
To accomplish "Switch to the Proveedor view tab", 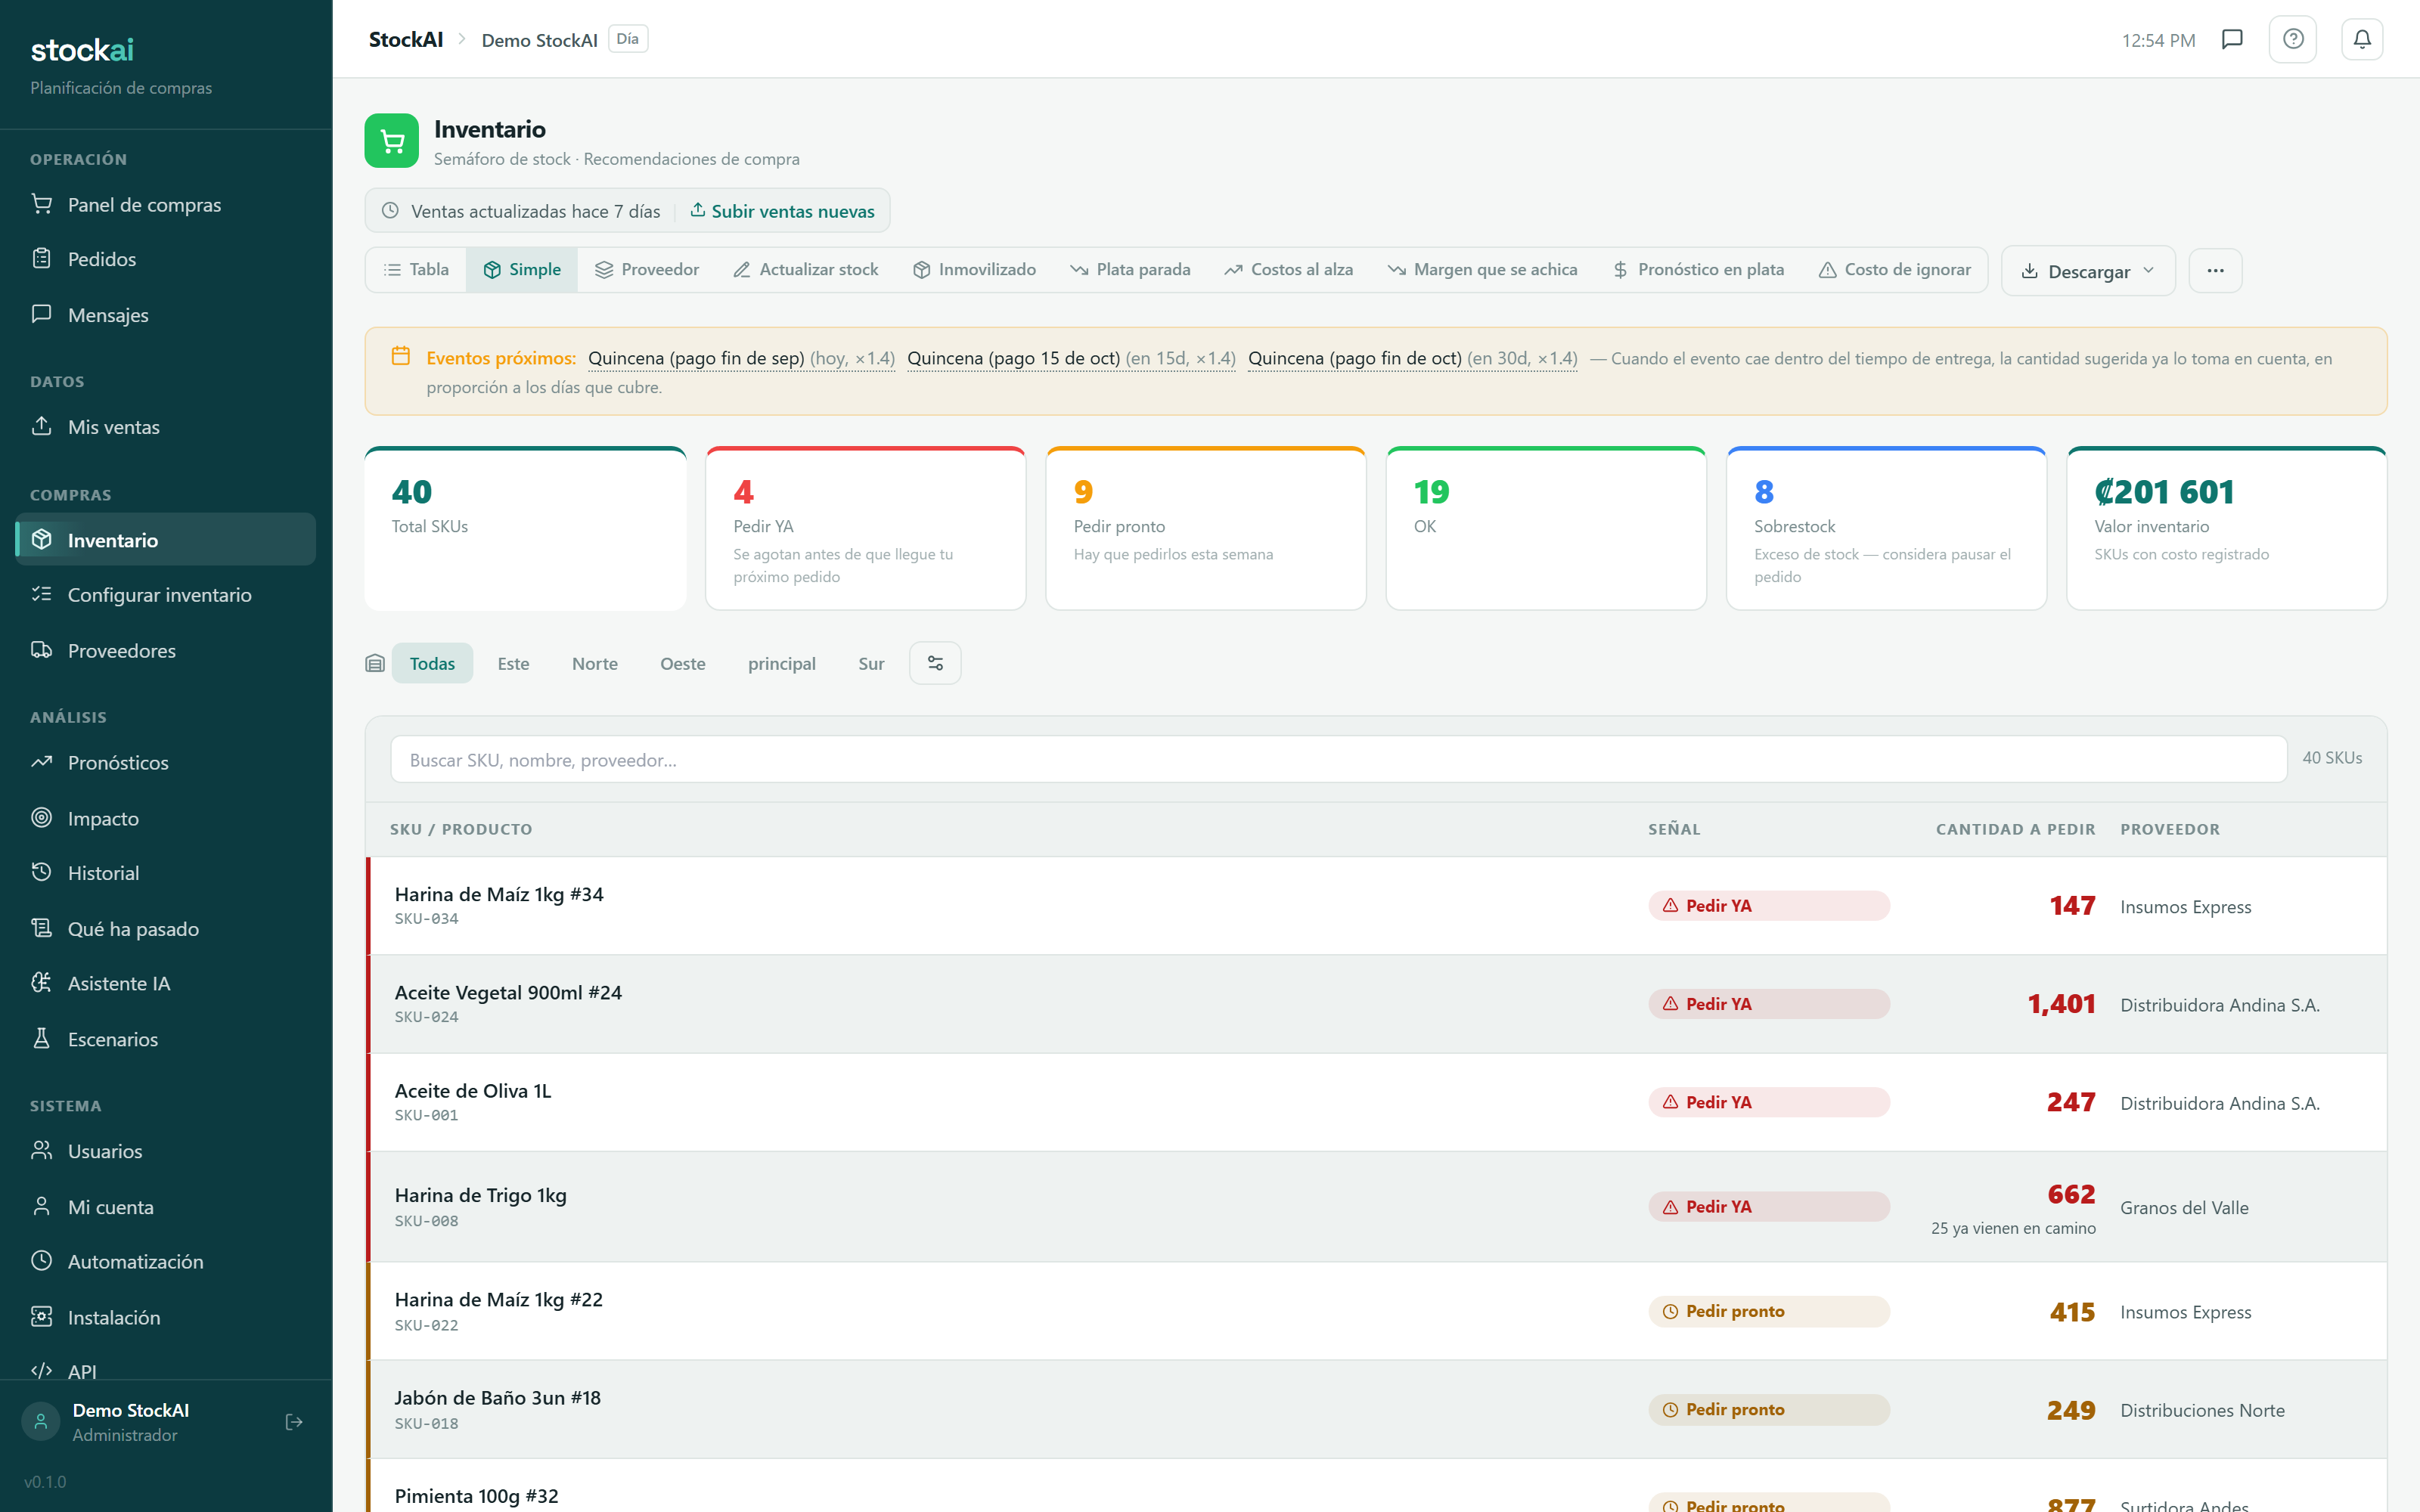I will (x=647, y=270).
